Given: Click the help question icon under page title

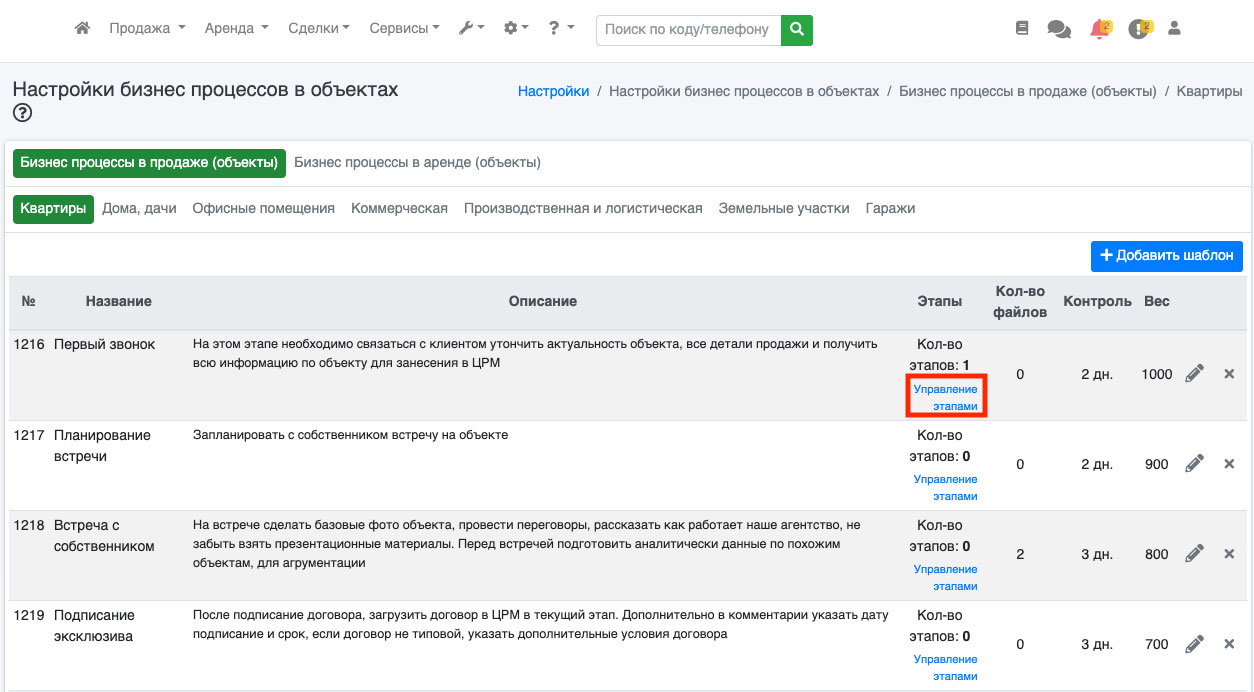Looking at the screenshot, I should click(x=22, y=113).
